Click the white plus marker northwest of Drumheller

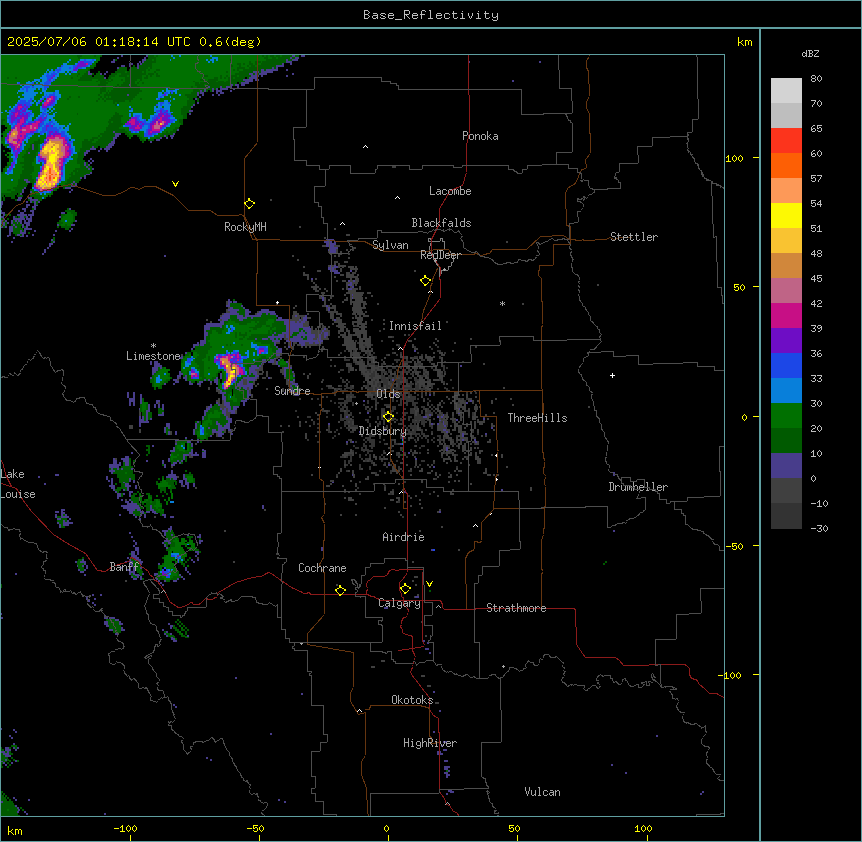click(x=612, y=375)
